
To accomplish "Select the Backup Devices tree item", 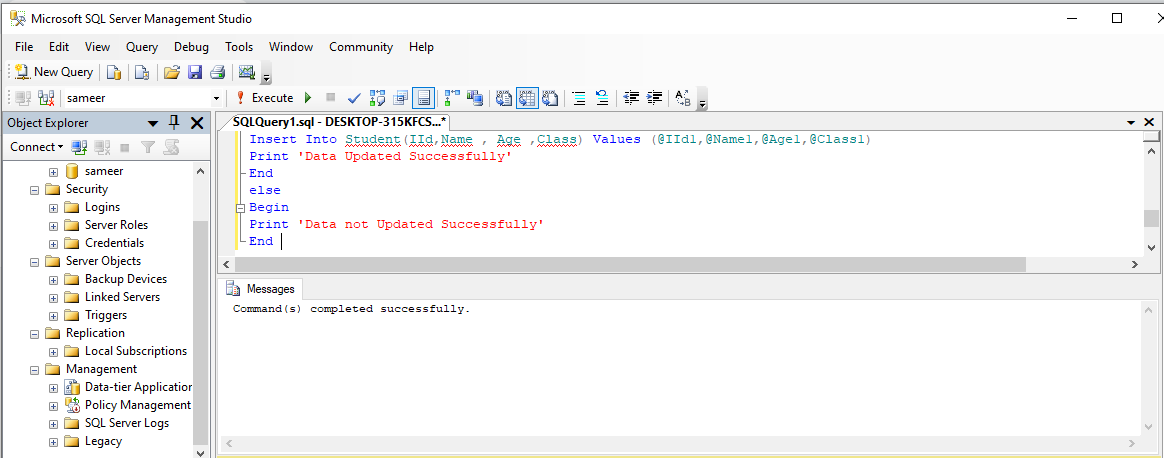I will click(x=125, y=279).
